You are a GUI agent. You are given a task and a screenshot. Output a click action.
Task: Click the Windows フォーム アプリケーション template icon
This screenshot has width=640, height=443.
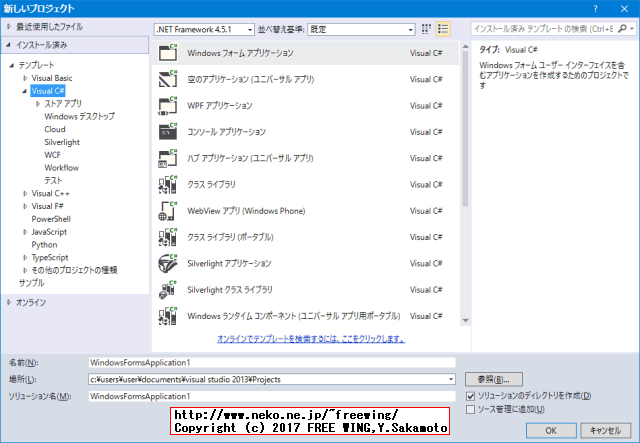168,53
